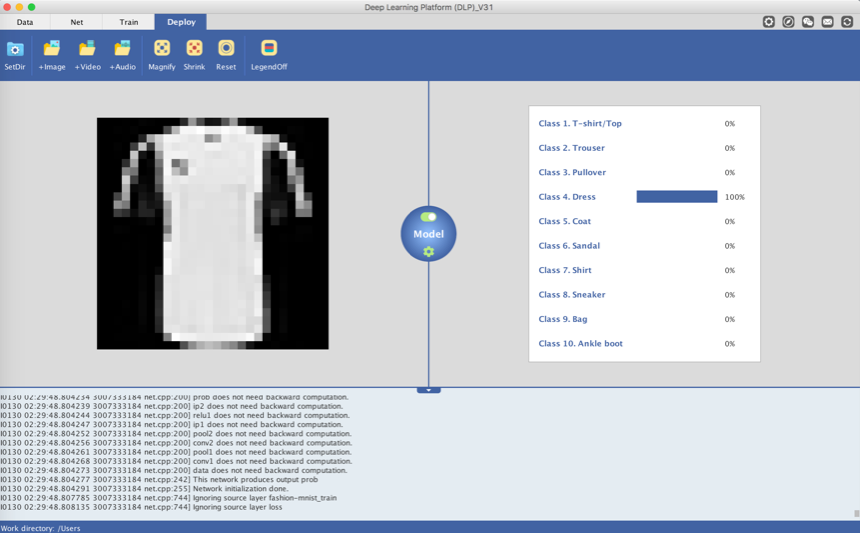This screenshot has height=533, width=860.
Task: Switch to the Data tab
Action: point(25,21)
